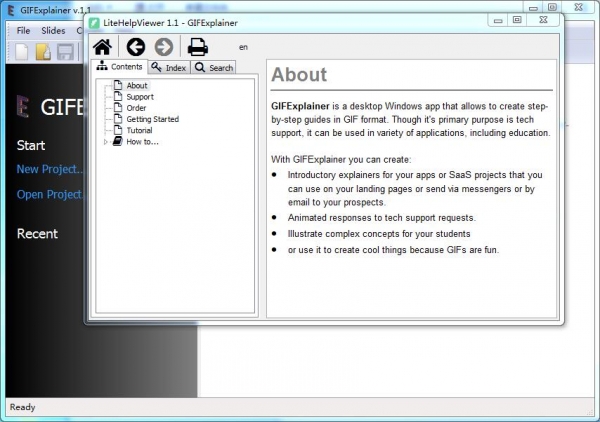The height and width of the screenshot is (422, 600).
Task: Click the New Project link
Action: pos(49,169)
